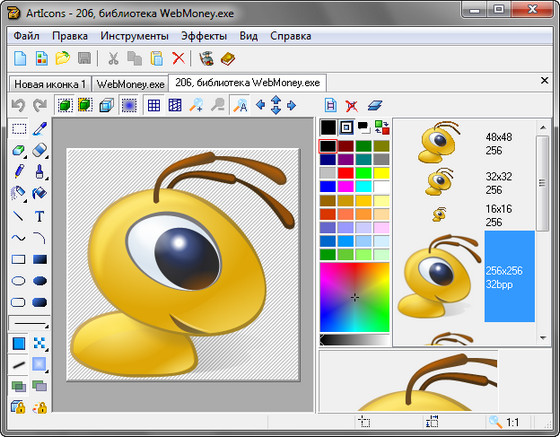Close the current tab with X button
Image resolution: width=560 pixels, height=437 pixels.
coord(544,80)
